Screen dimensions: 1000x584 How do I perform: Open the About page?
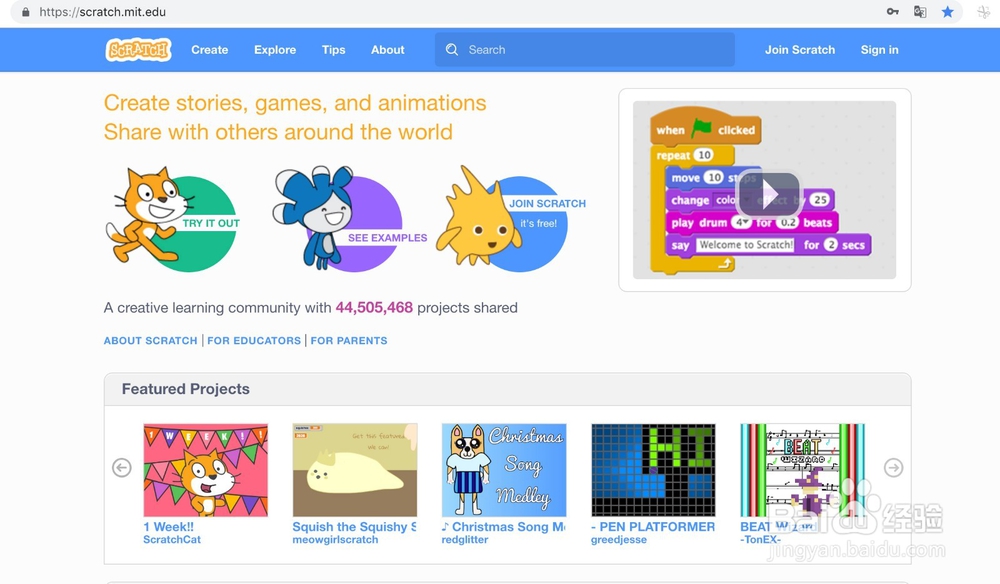tap(388, 50)
